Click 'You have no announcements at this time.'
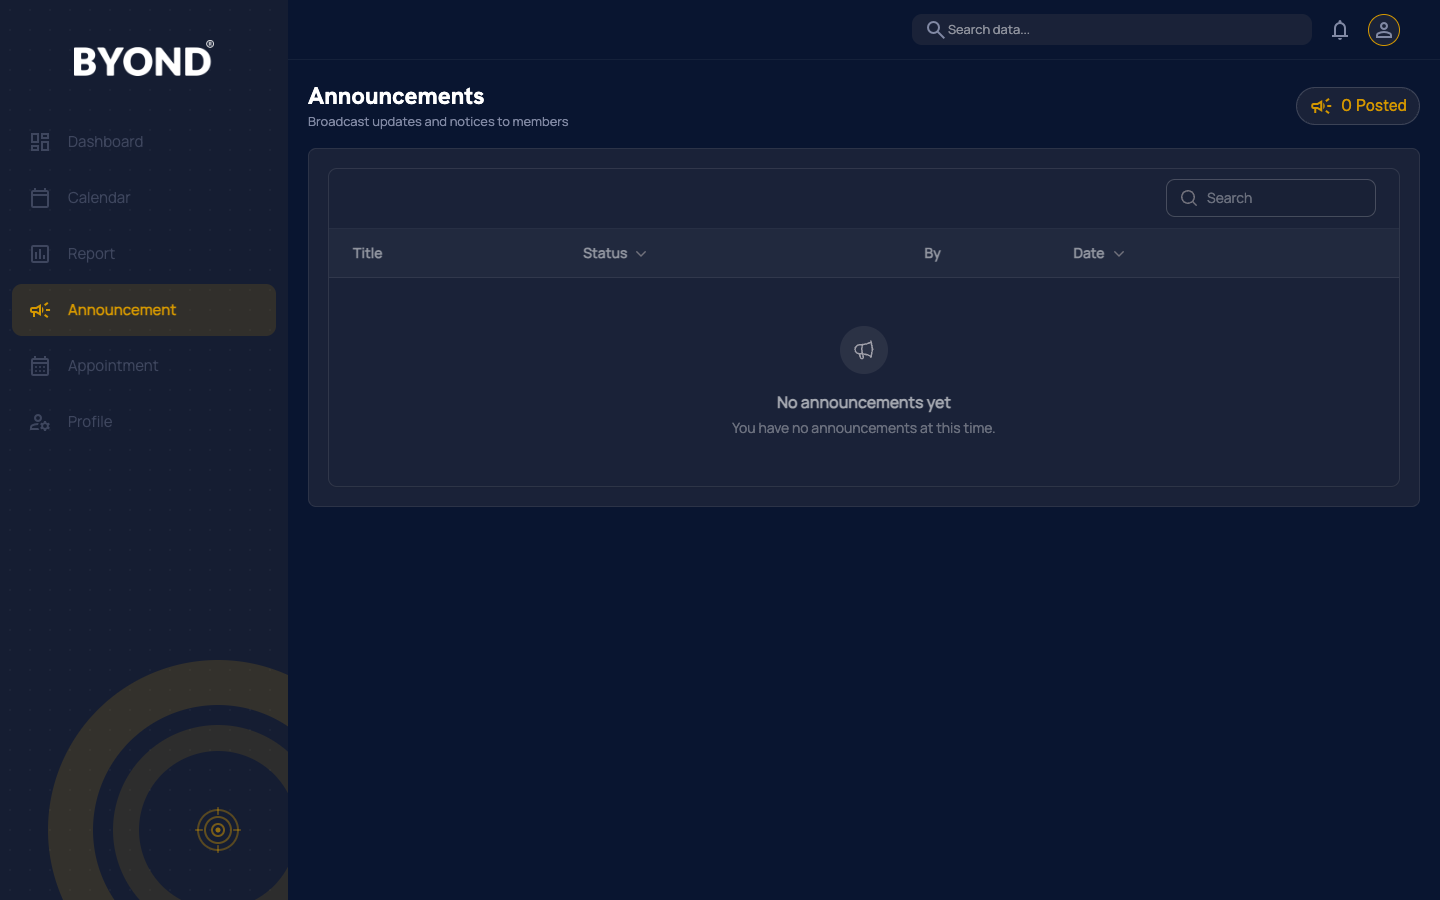 click(864, 428)
